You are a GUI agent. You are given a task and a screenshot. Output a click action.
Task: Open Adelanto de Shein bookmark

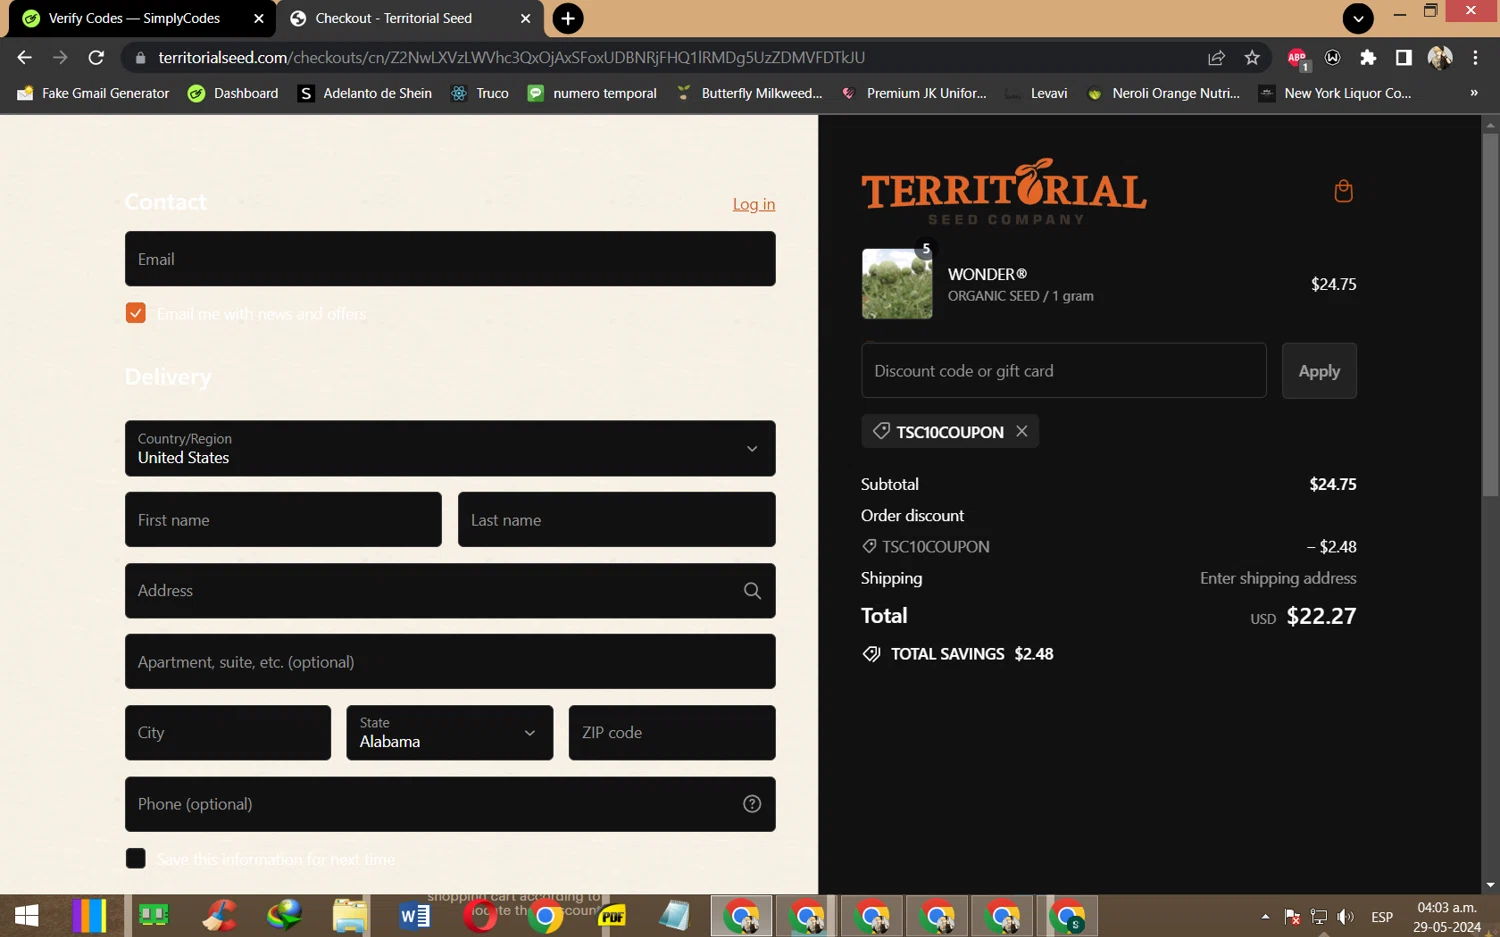click(365, 93)
